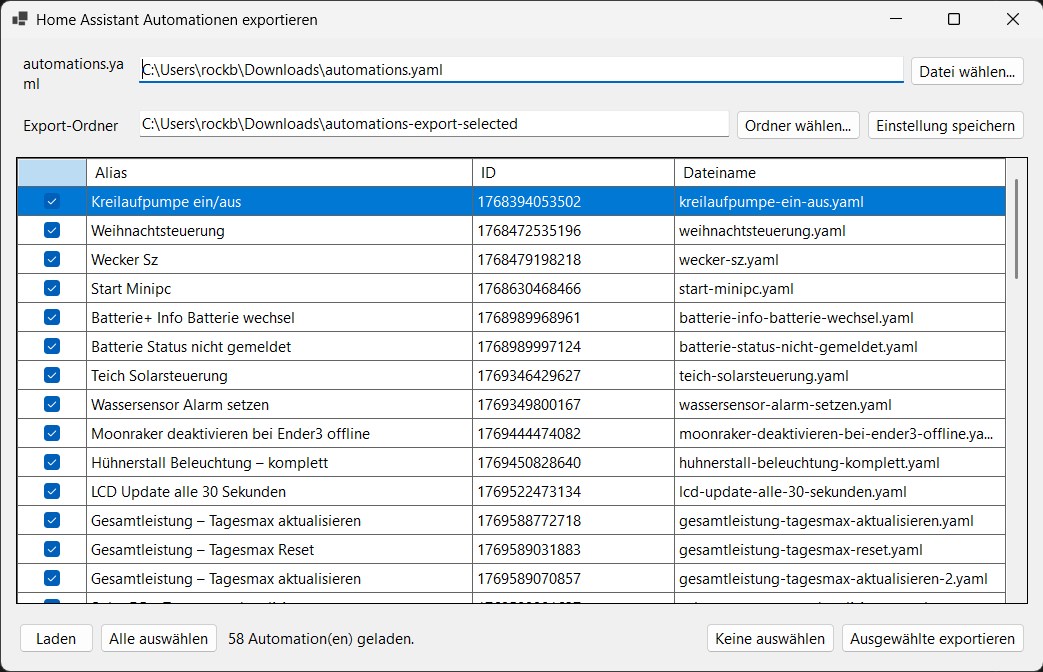This screenshot has height=672, width=1043.
Task: Select filename teich-solarsteuerung.yaml
Action: coord(840,375)
